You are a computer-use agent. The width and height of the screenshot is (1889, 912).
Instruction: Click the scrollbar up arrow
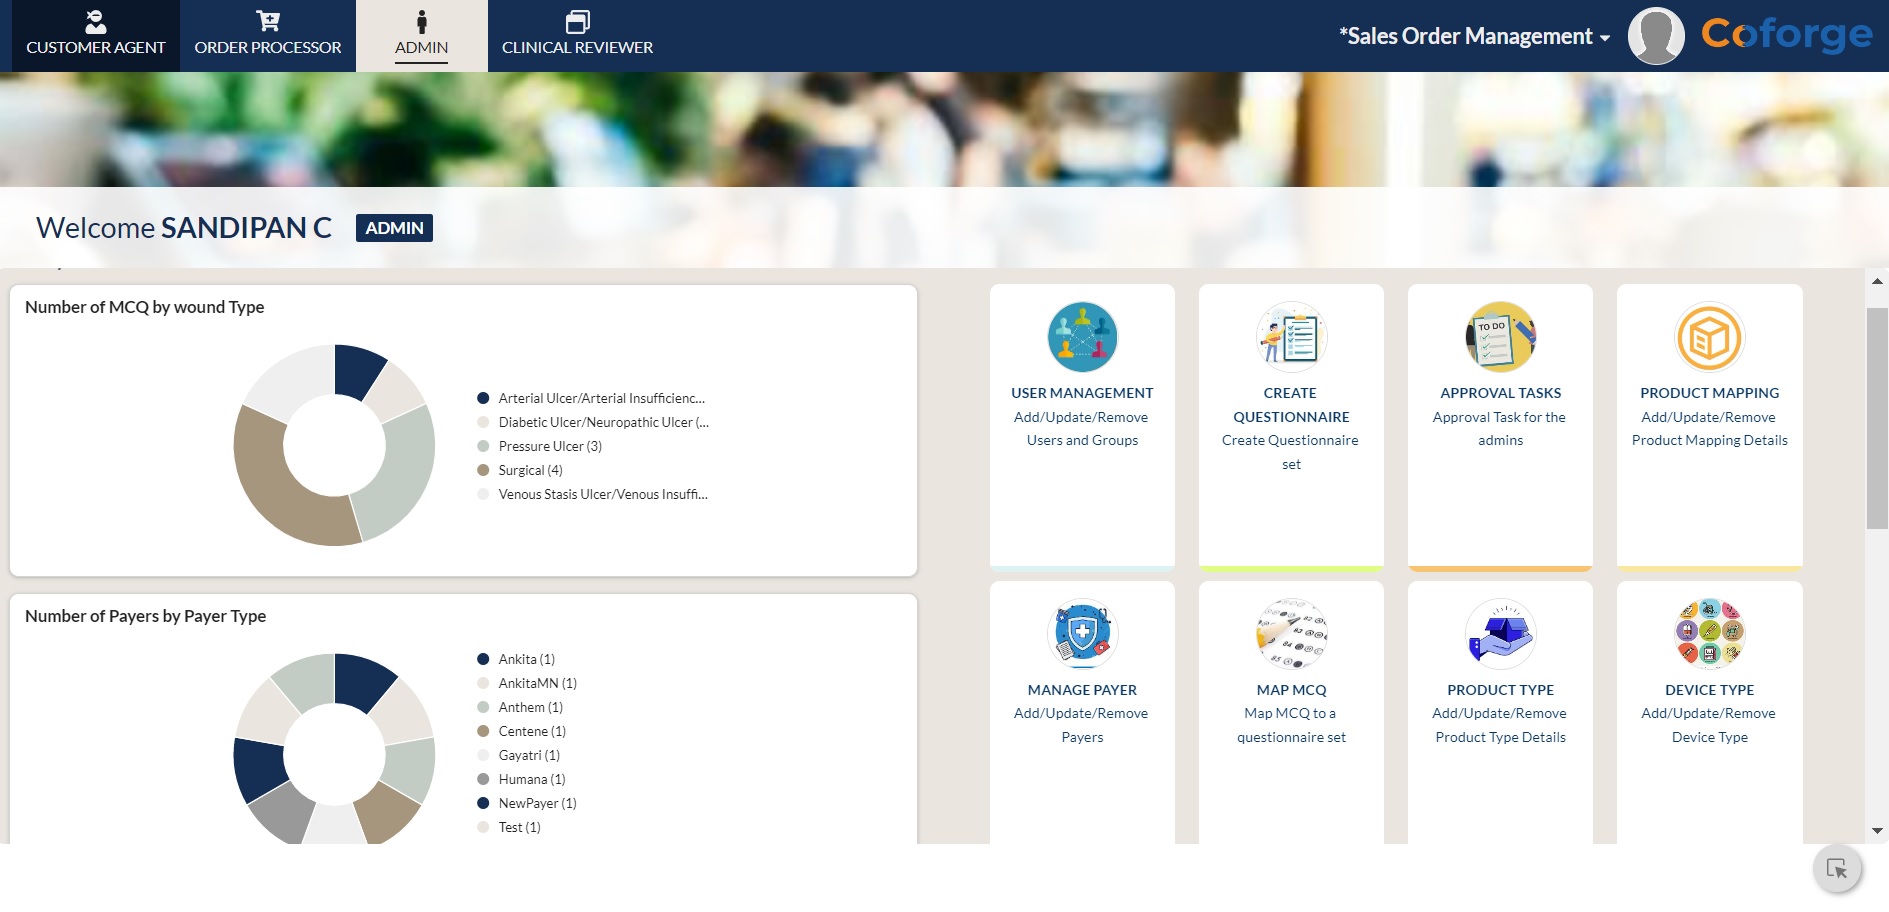pyautogui.click(x=1877, y=282)
